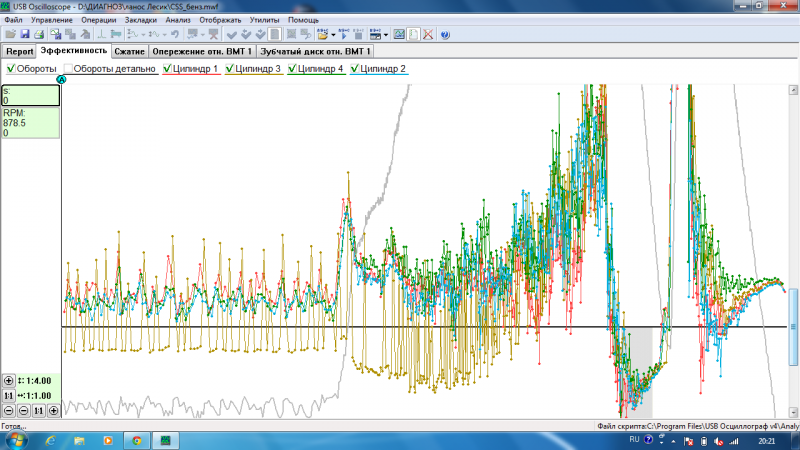Zoom in vertically with the plus button
The width and height of the screenshot is (800, 450).
click(9, 381)
